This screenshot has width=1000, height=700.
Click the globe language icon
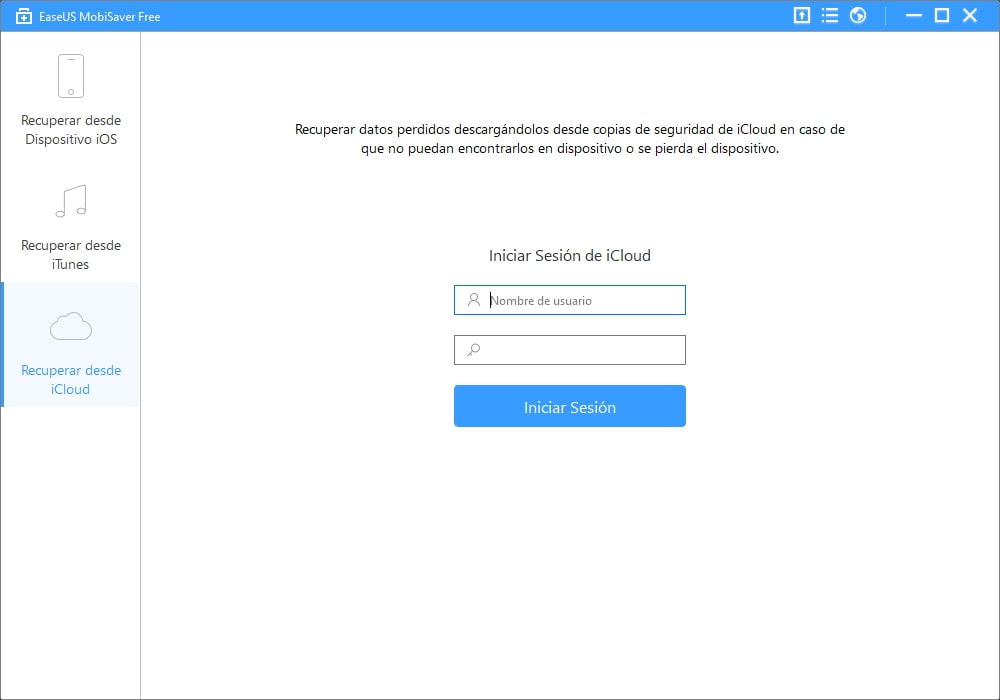click(x=858, y=15)
